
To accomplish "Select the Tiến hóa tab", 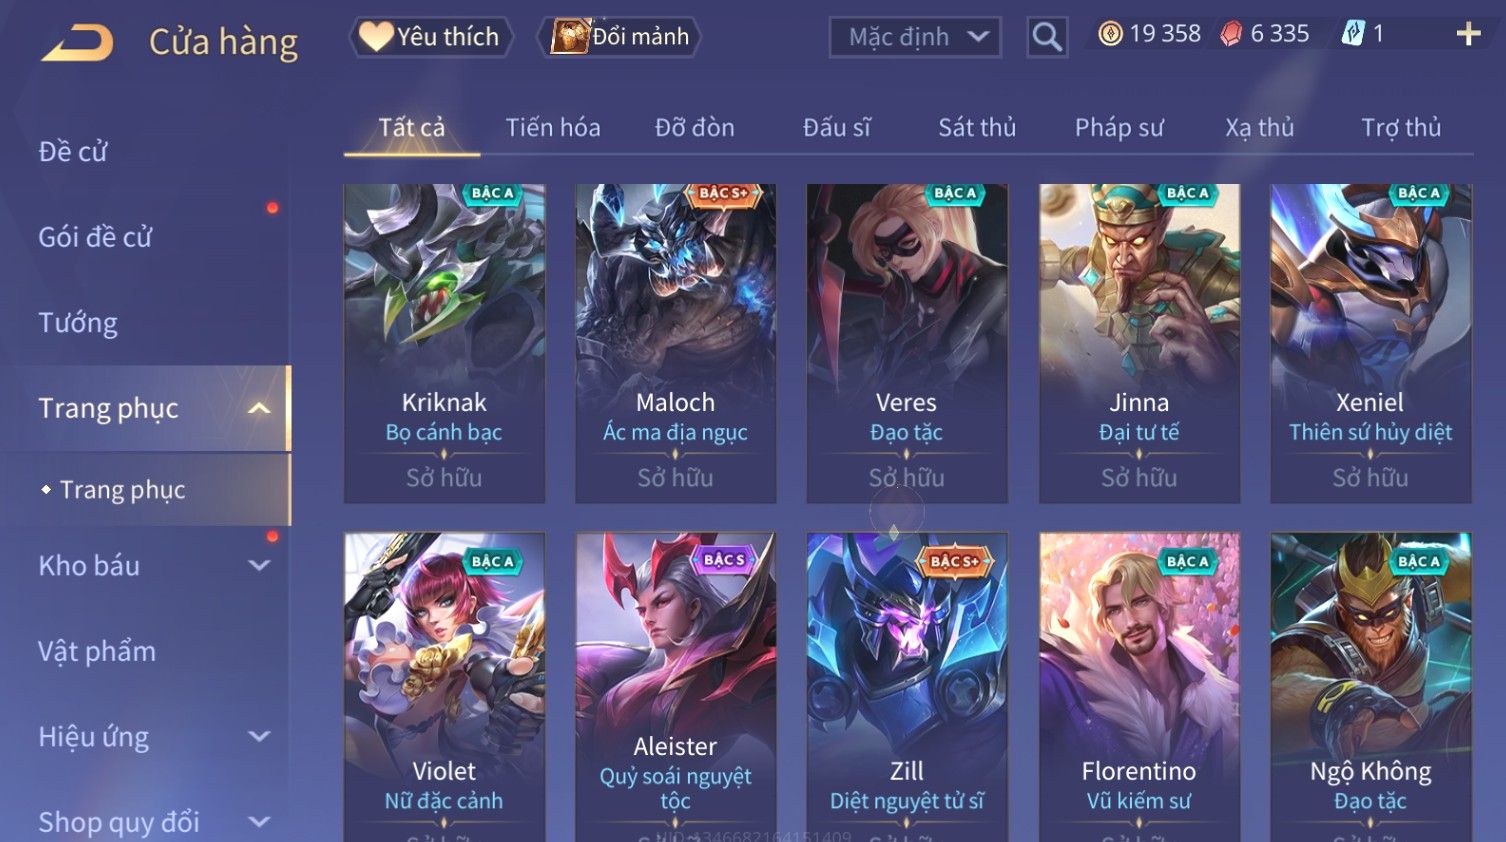I will [x=553, y=128].
